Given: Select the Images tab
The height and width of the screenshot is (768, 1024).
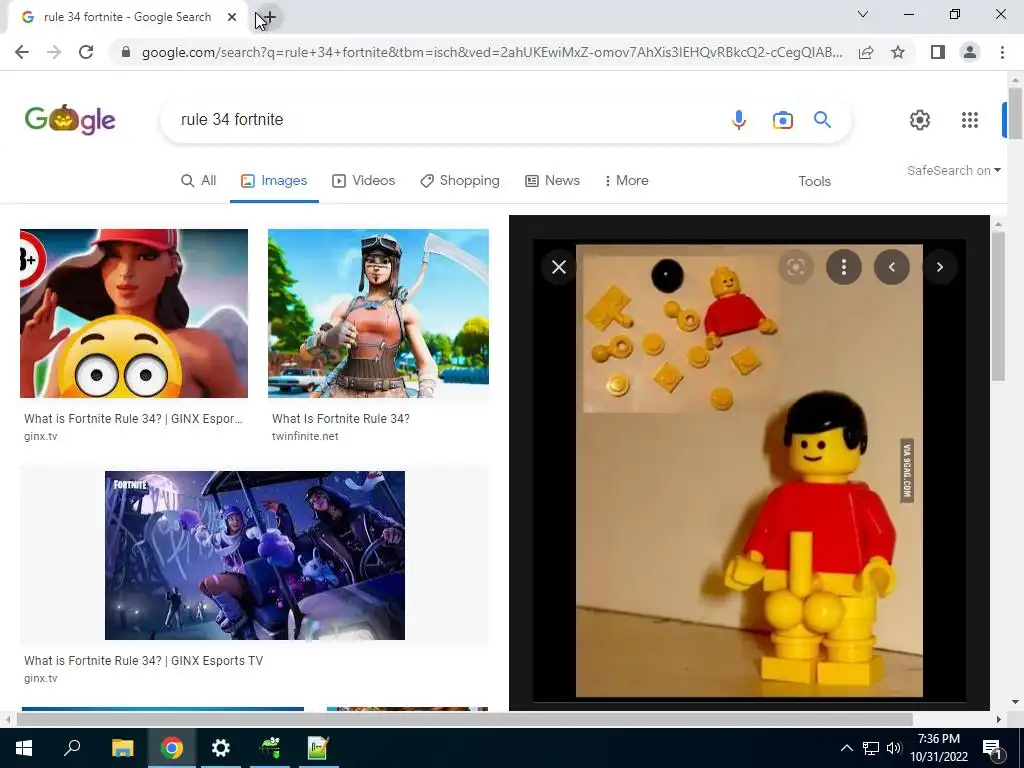Looking at the screenshot, I should [x=274, y=181].
